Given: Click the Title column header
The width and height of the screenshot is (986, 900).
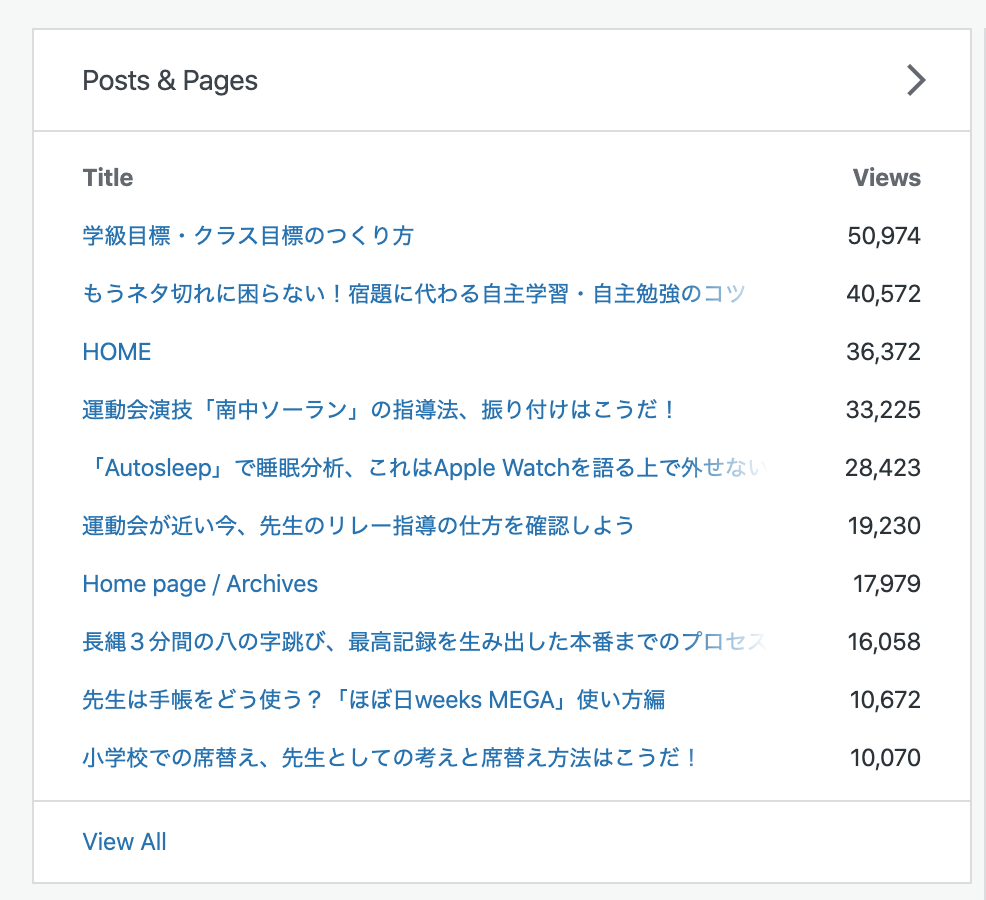Looking at the screenshot, I should [x=108, y=178].
